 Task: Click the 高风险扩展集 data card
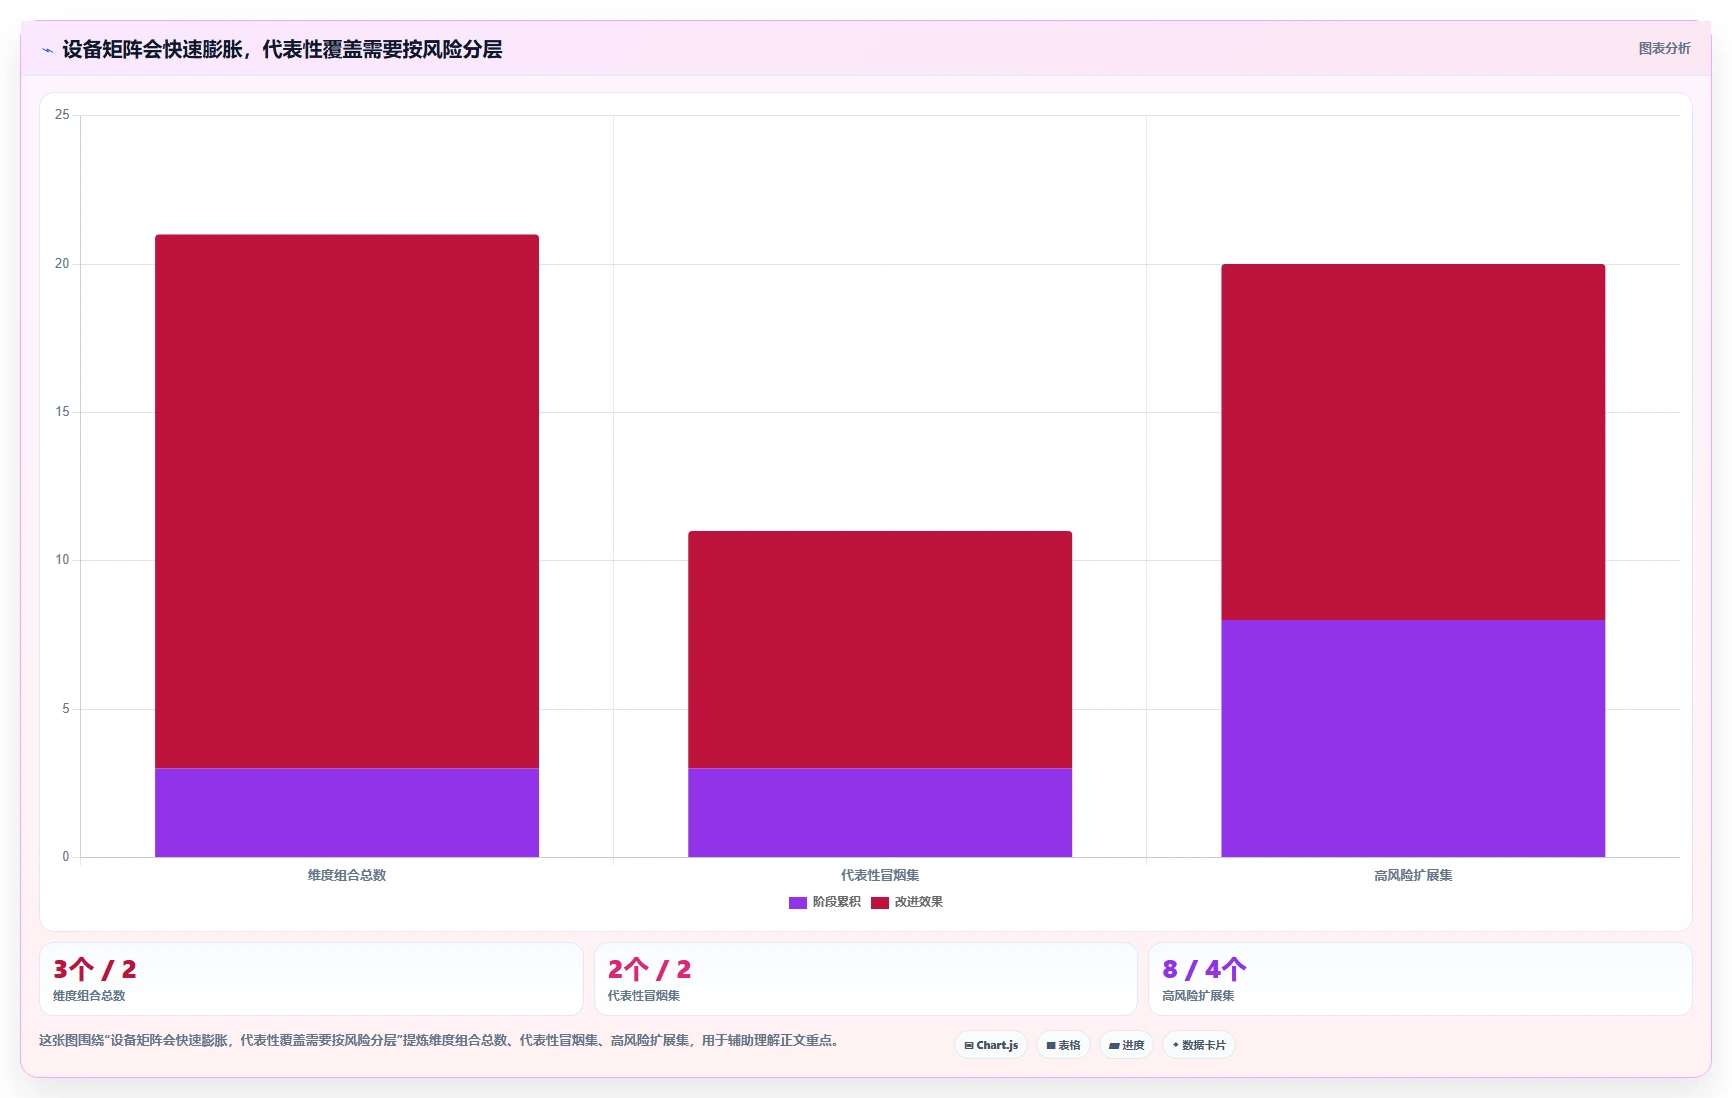[x=1420, y=979]
